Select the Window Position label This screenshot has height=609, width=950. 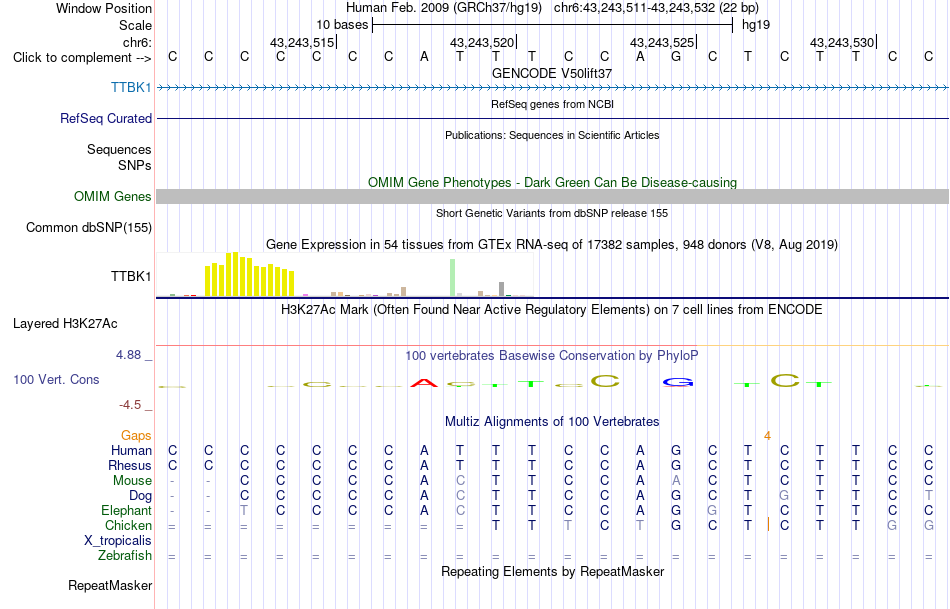tap(104, 8)
